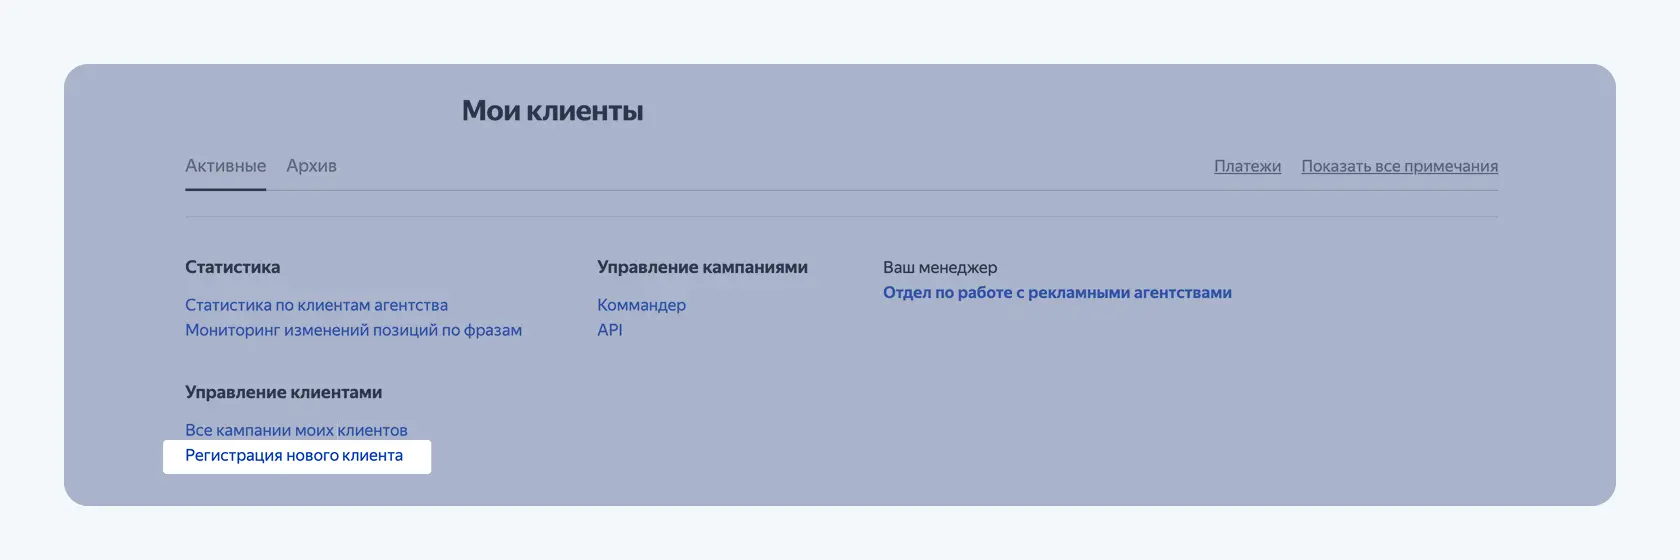Switch to the Активные tab

(x=225, y=166)
